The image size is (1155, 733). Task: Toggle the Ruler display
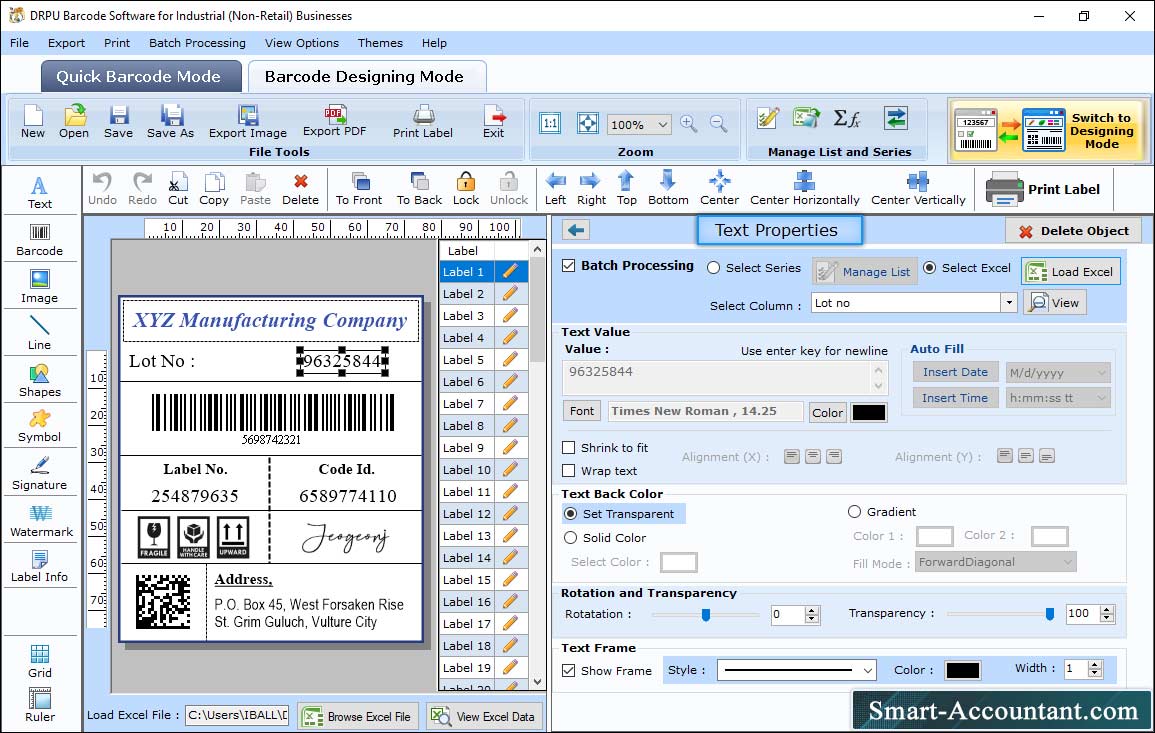click(x=40, y=705)
